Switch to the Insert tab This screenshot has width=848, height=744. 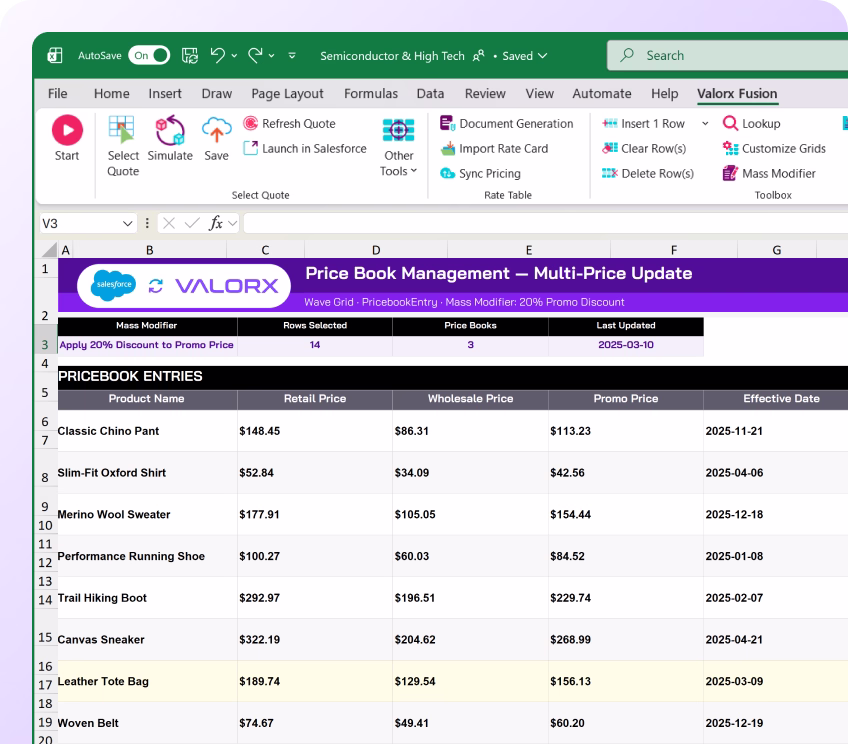pyautogui.click(x=165, y=94)
